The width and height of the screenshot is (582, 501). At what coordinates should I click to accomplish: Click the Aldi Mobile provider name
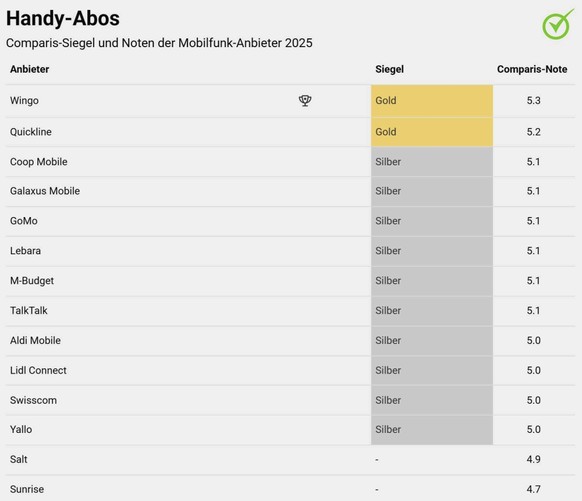[35, 341]
